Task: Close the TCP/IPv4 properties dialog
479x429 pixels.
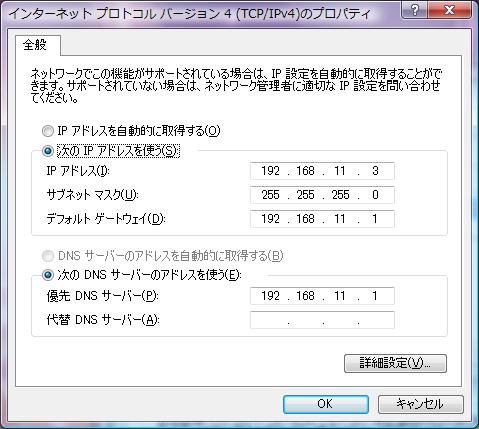Action: point(450,10)
